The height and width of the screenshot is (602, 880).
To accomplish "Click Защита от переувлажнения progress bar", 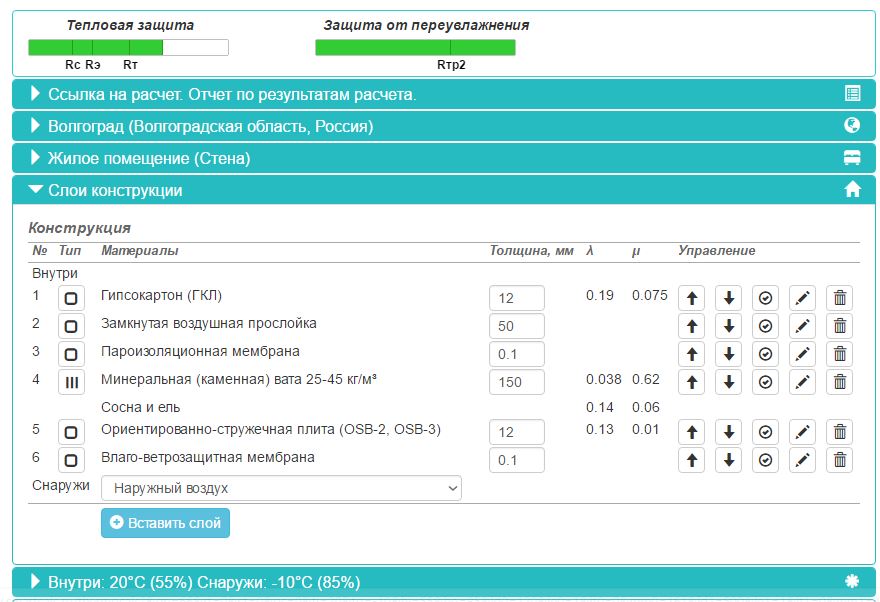I will point(415,47).
